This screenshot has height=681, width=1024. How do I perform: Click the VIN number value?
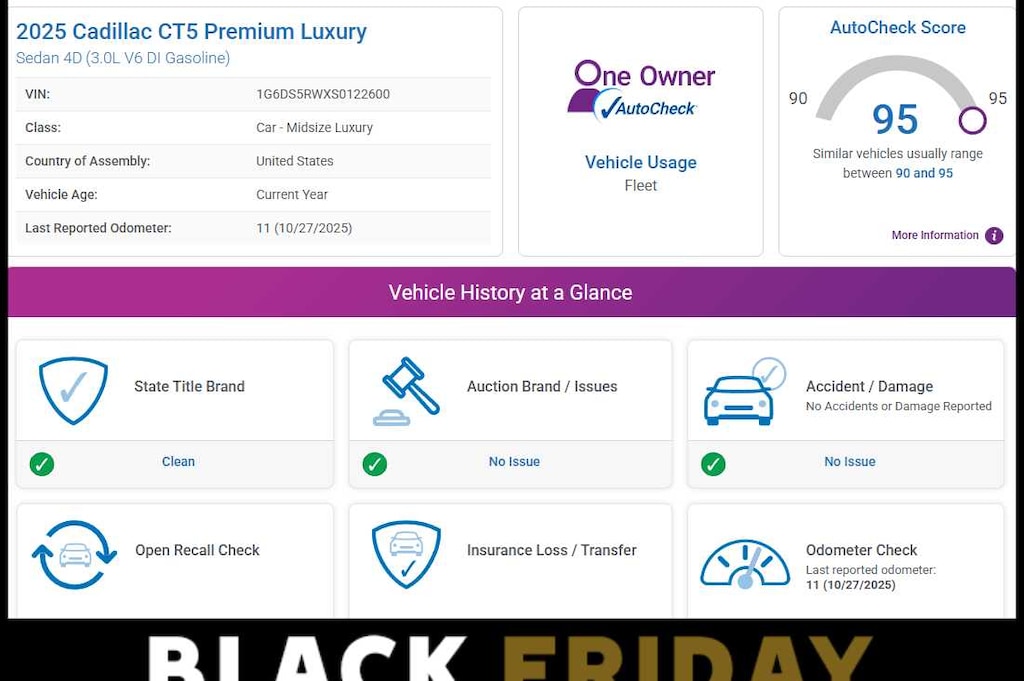click(x=323, y=95)
